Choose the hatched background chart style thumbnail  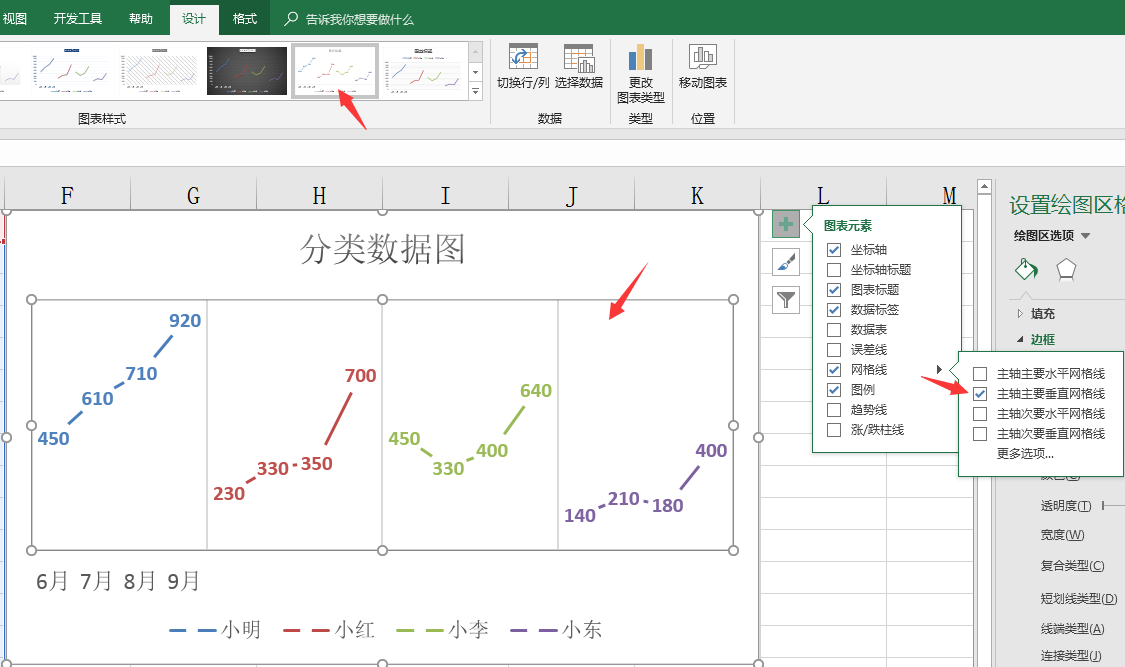click(x=159, y=70)
